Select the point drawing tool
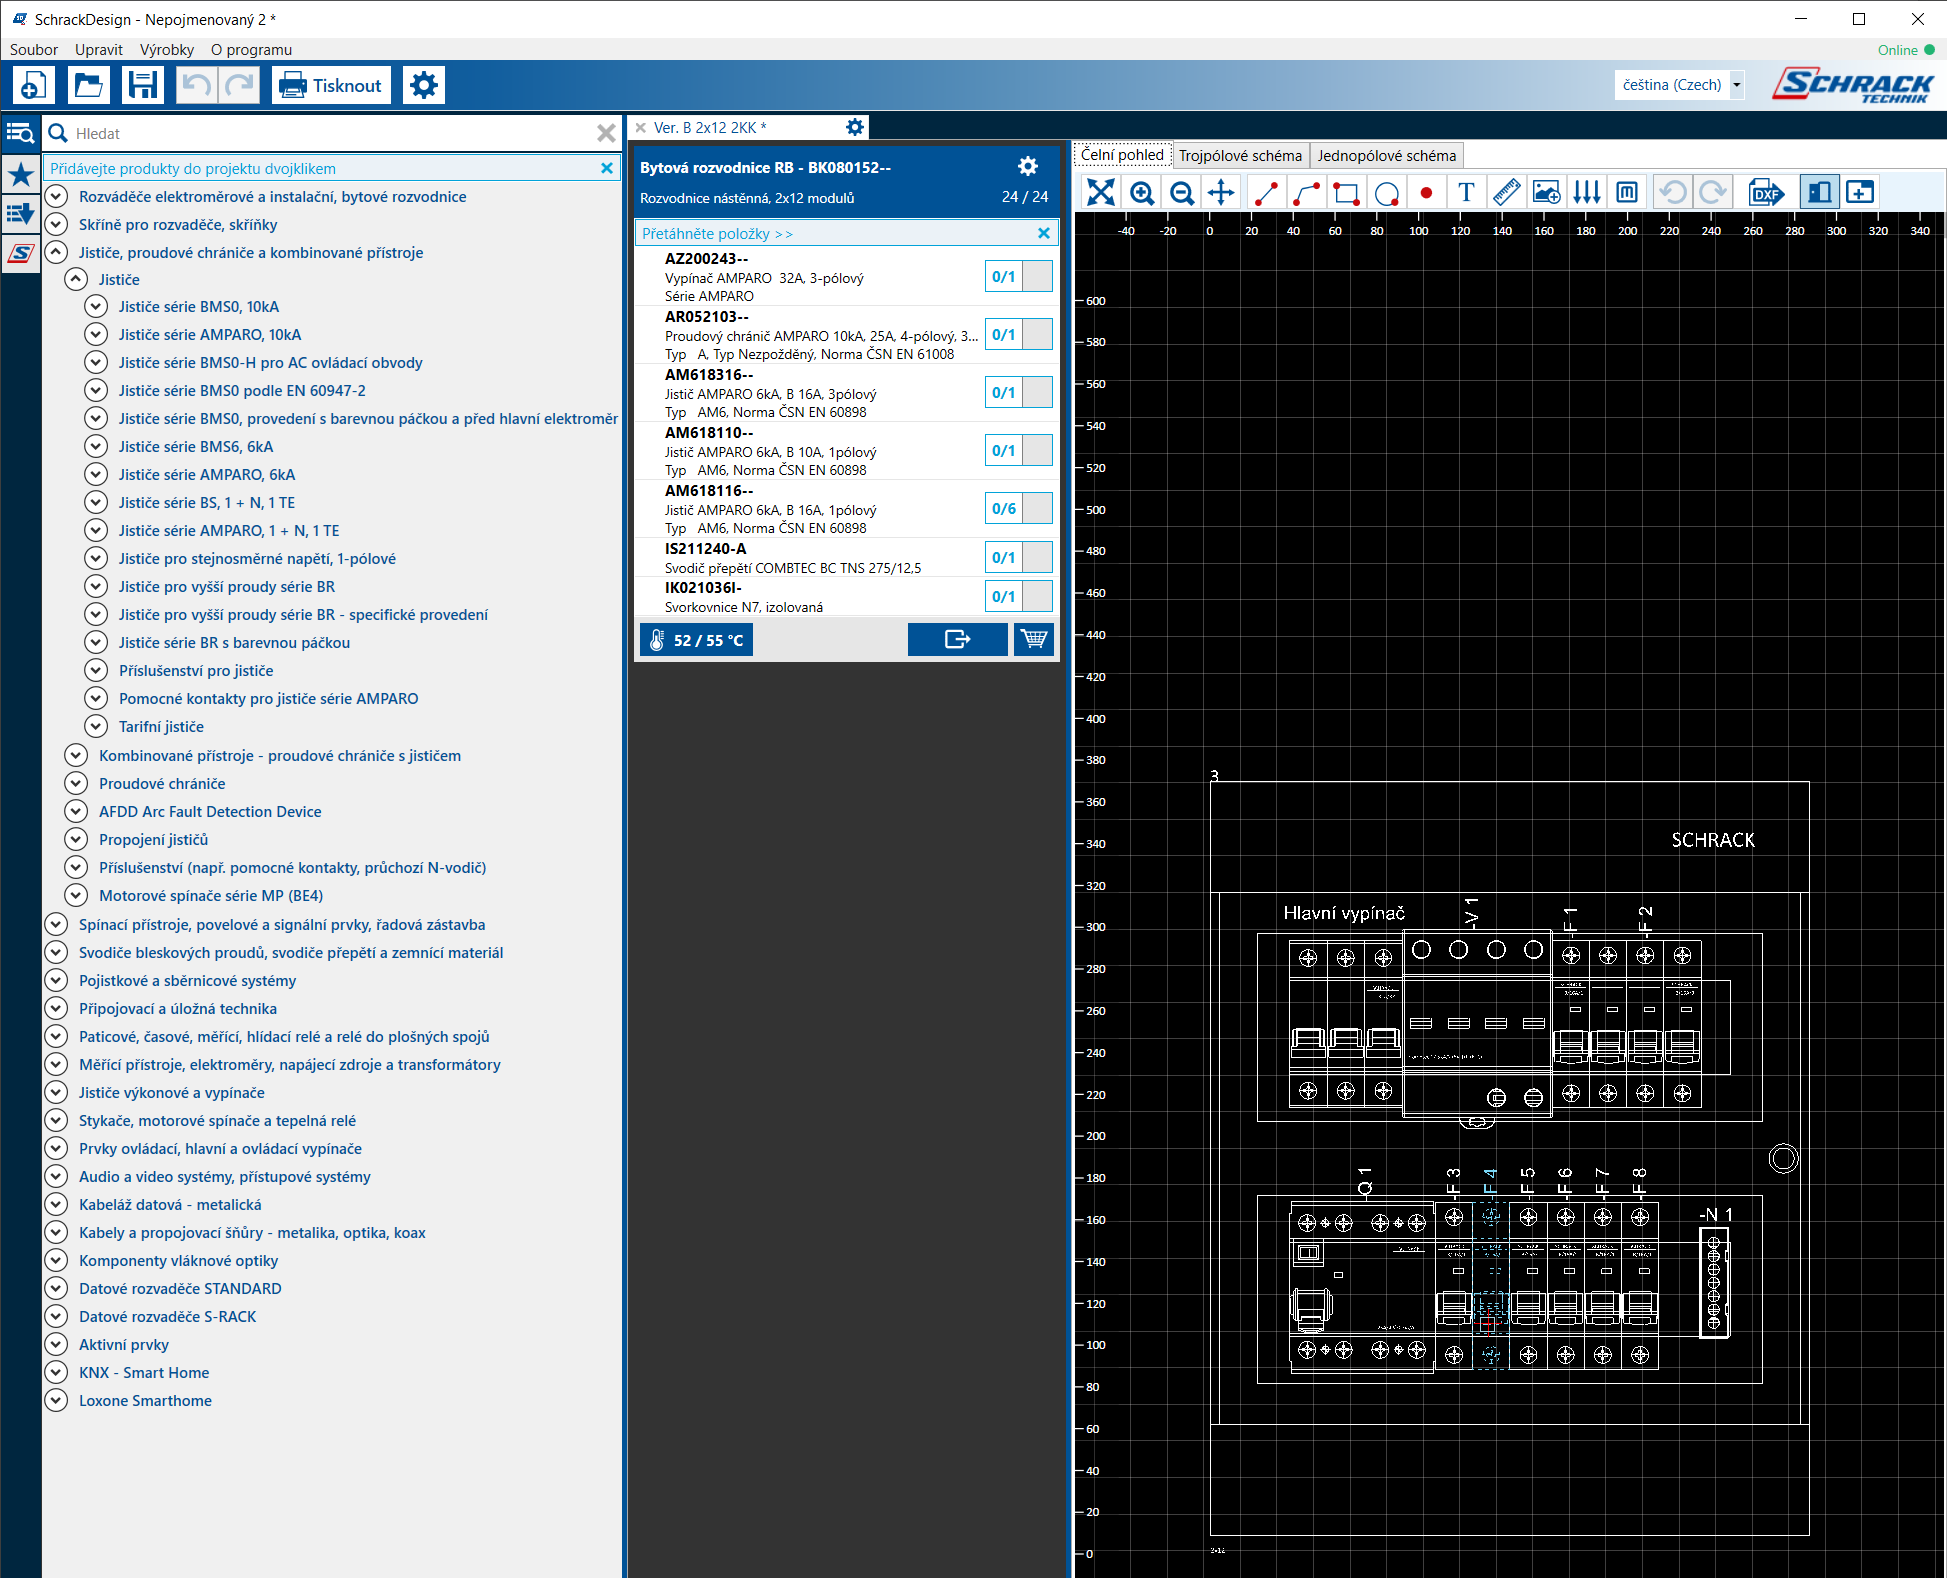1947x1578 pixels. tap(1426, 192)
